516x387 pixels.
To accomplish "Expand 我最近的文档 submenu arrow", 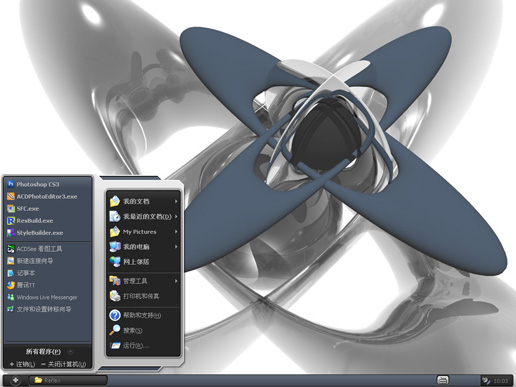I will [x=176, y=216].
